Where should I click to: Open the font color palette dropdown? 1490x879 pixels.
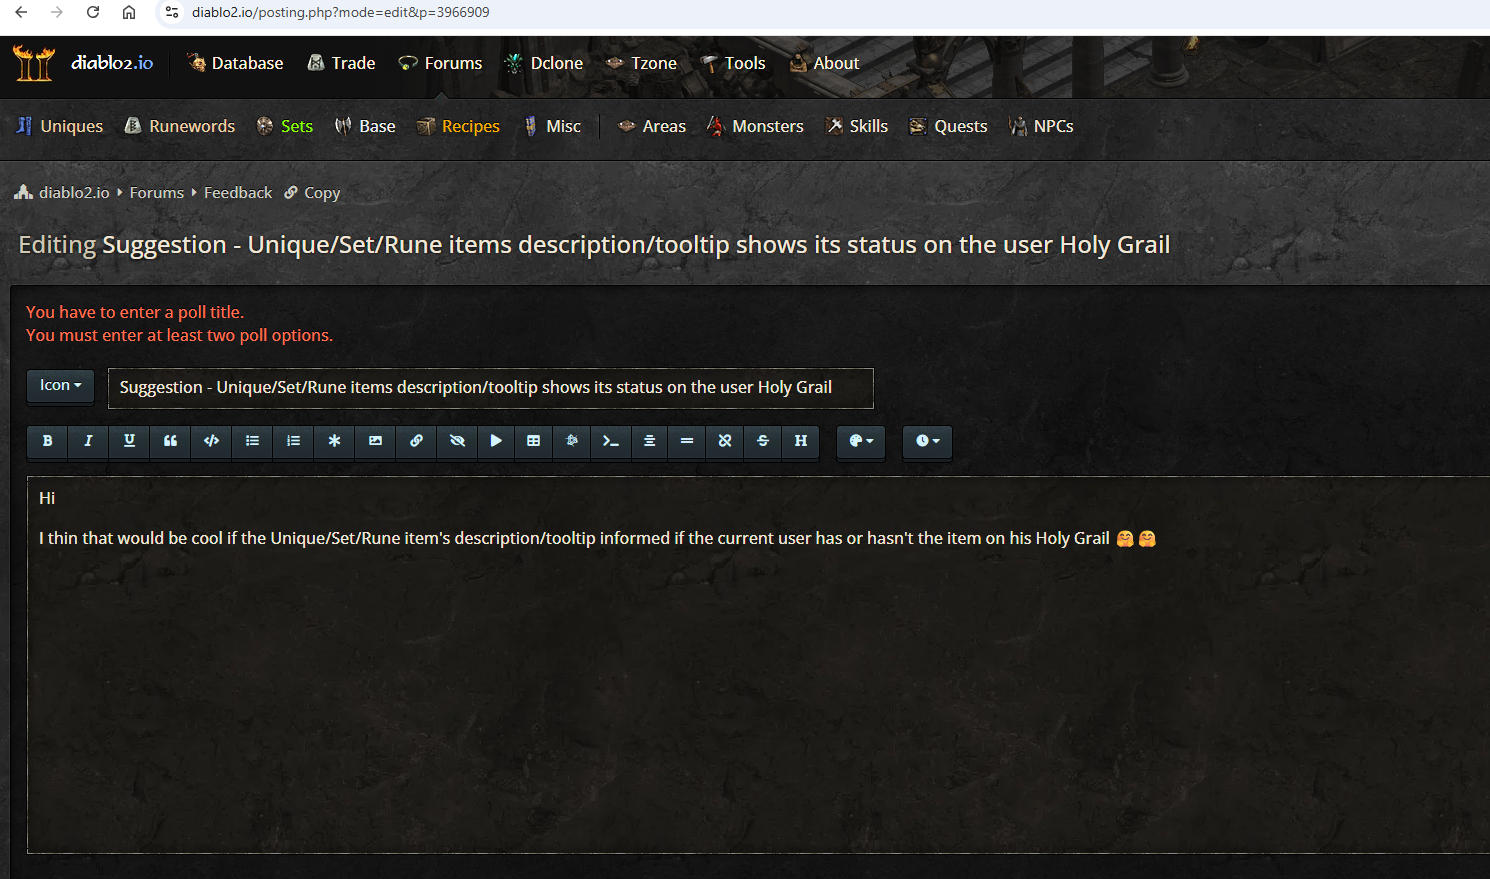click(x=861, y=441)
